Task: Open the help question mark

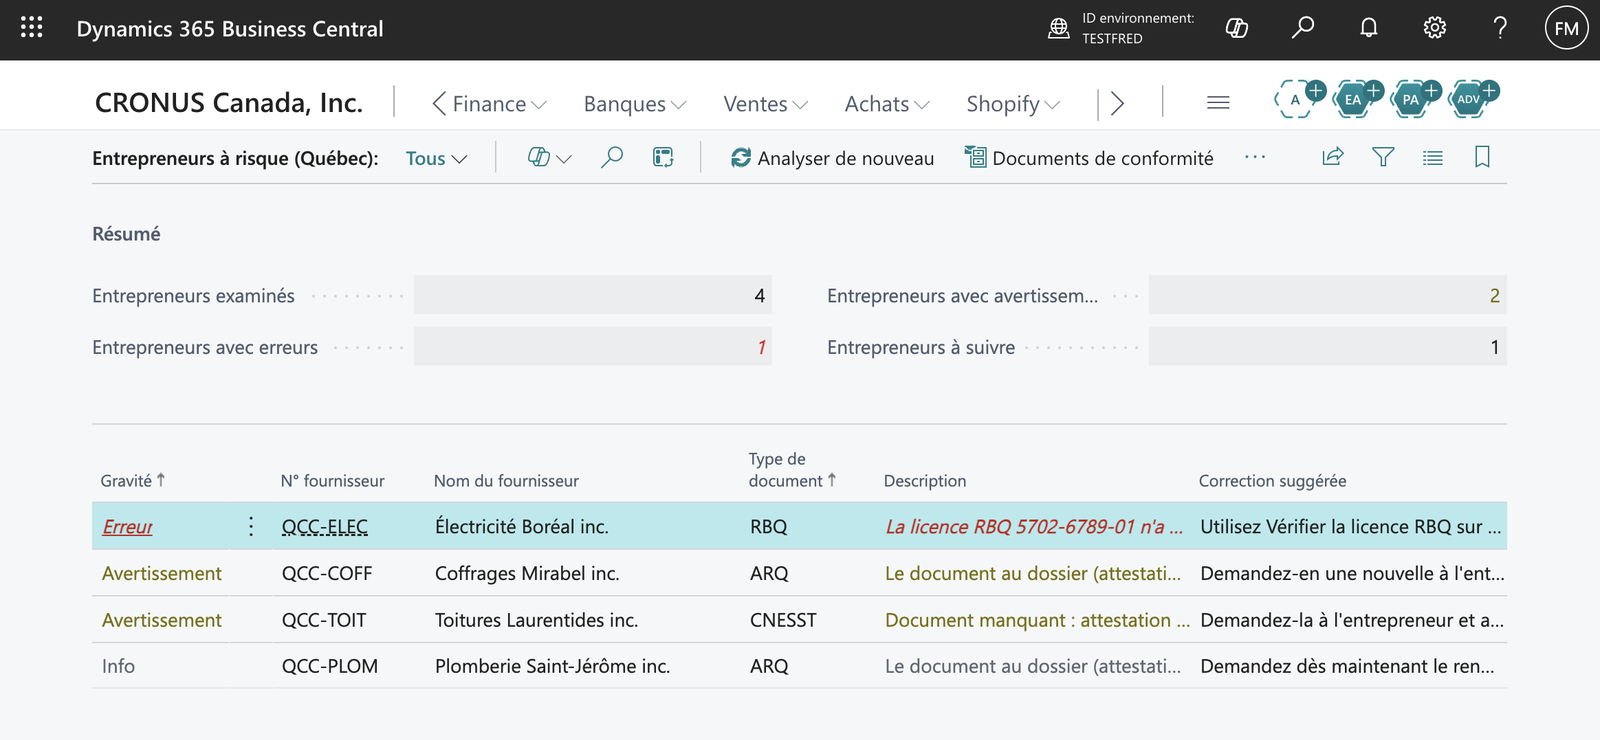Action: [x=1500, y=28]
